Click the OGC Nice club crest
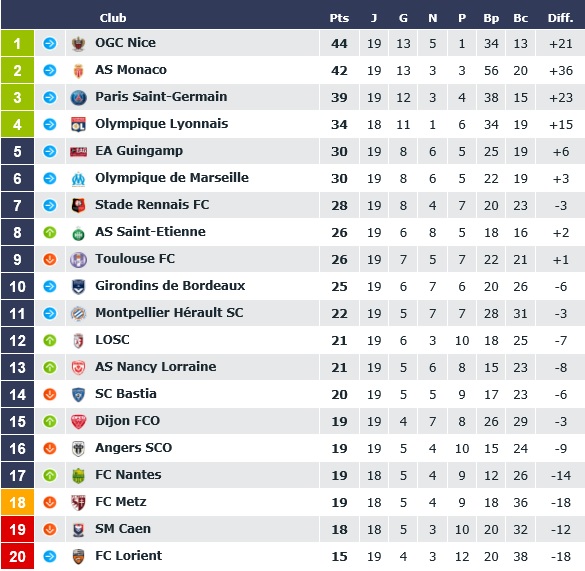The width and height of the screenshot is (585, 571). pos(78,44)
